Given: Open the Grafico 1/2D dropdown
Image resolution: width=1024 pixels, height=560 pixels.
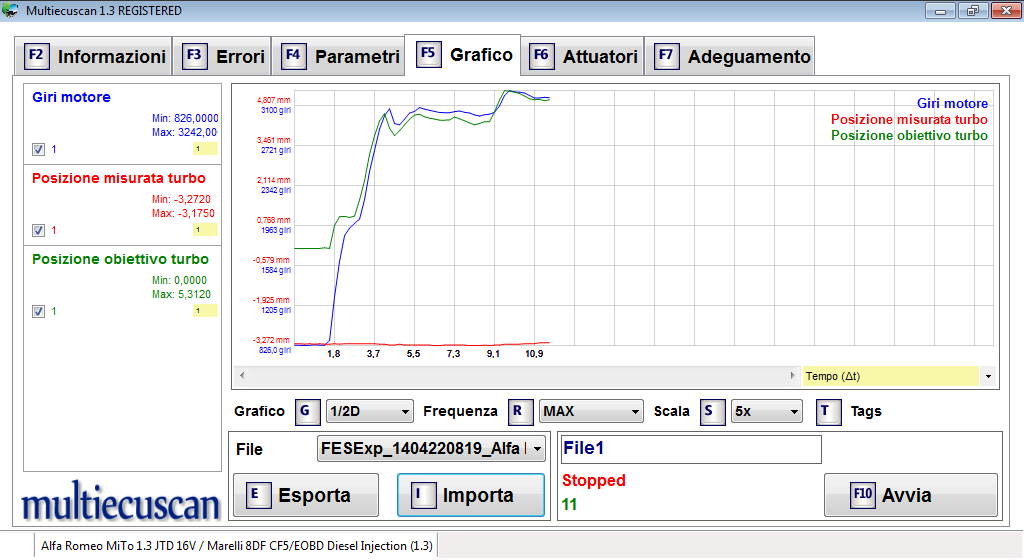Looking at the screenshot, I should click(x=369, y=411).
